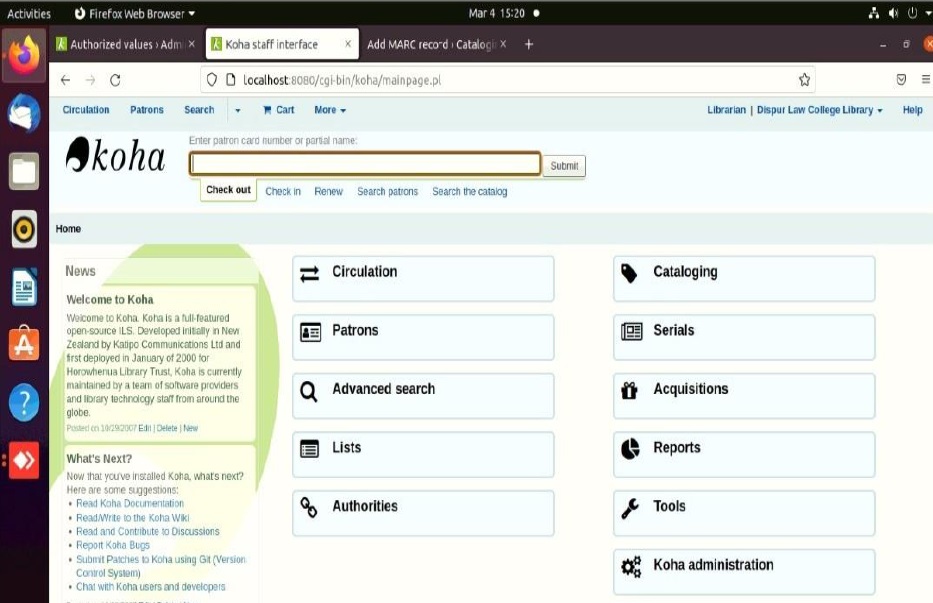The height and width of the screenshot is (603, 933).
Task: Select the Search the catalog tab
Action: point(469,191)
